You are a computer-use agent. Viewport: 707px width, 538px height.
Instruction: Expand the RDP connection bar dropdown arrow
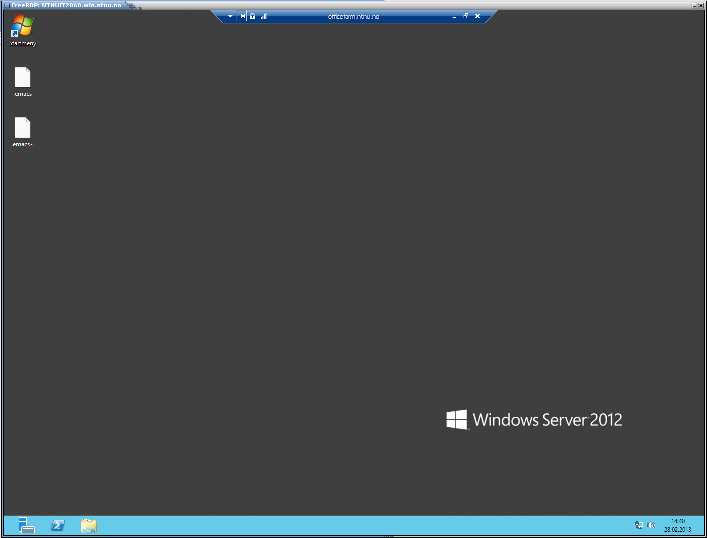[230, 16]
